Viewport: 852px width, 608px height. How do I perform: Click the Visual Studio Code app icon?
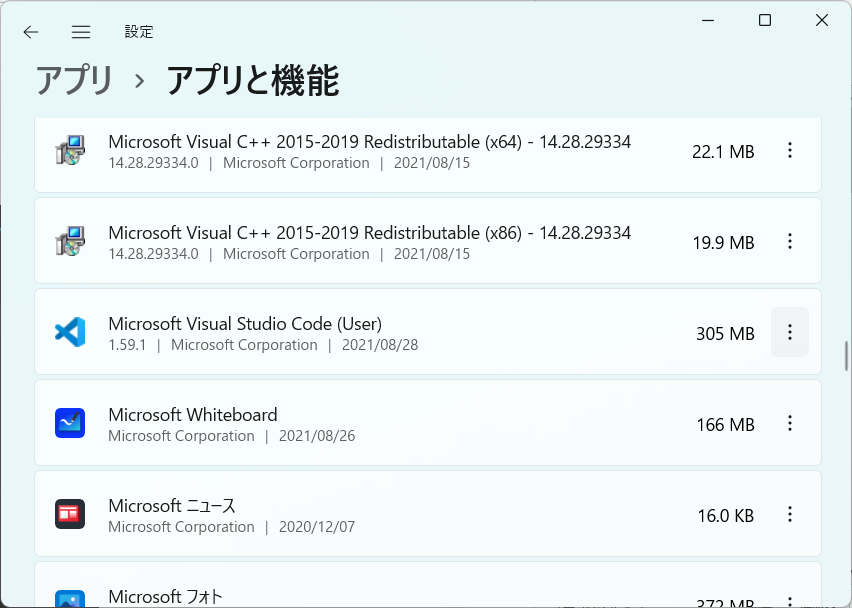tap(70, 332)
